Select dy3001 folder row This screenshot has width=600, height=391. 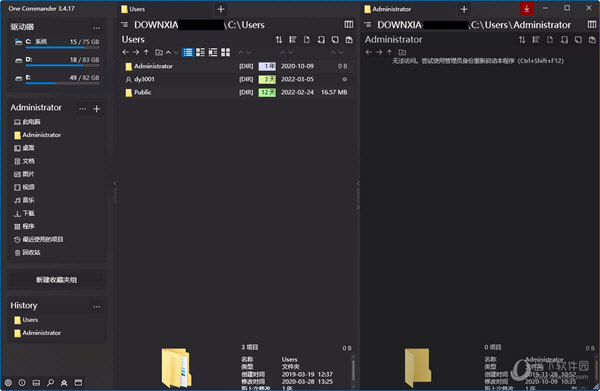[x=236, y=79]
